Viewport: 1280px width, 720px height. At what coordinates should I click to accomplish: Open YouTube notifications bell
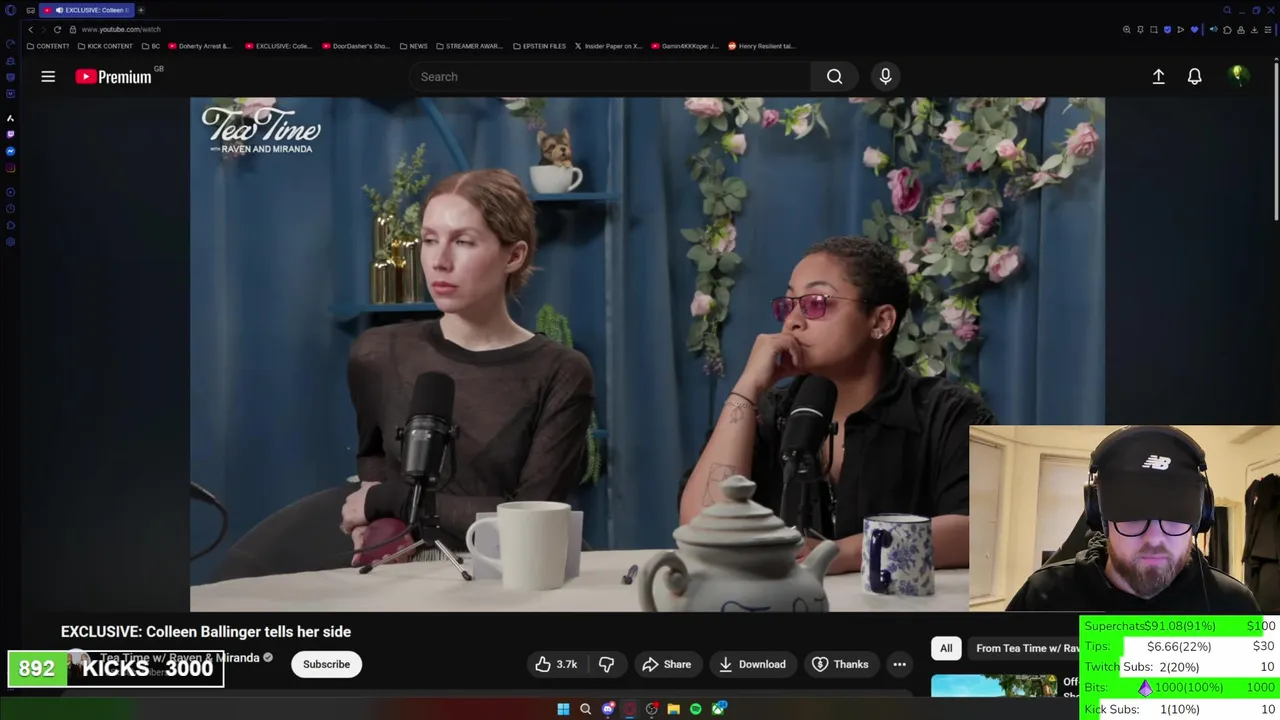(1194, 76)
